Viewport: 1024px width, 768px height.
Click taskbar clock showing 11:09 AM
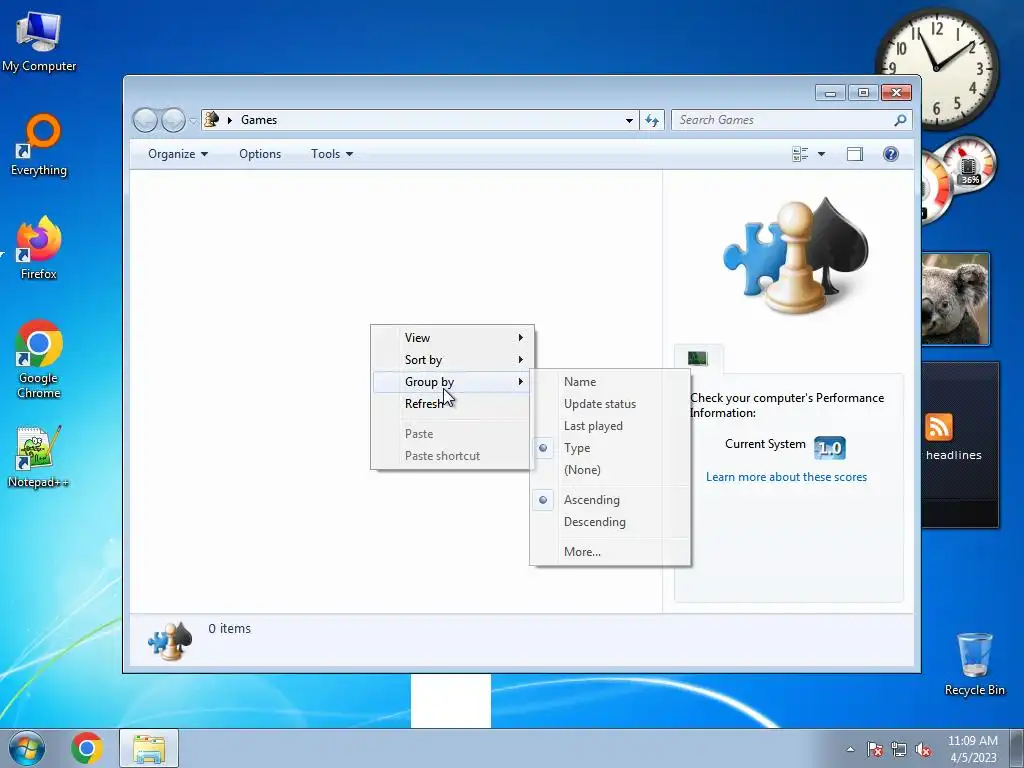click(x=972, y=749)
